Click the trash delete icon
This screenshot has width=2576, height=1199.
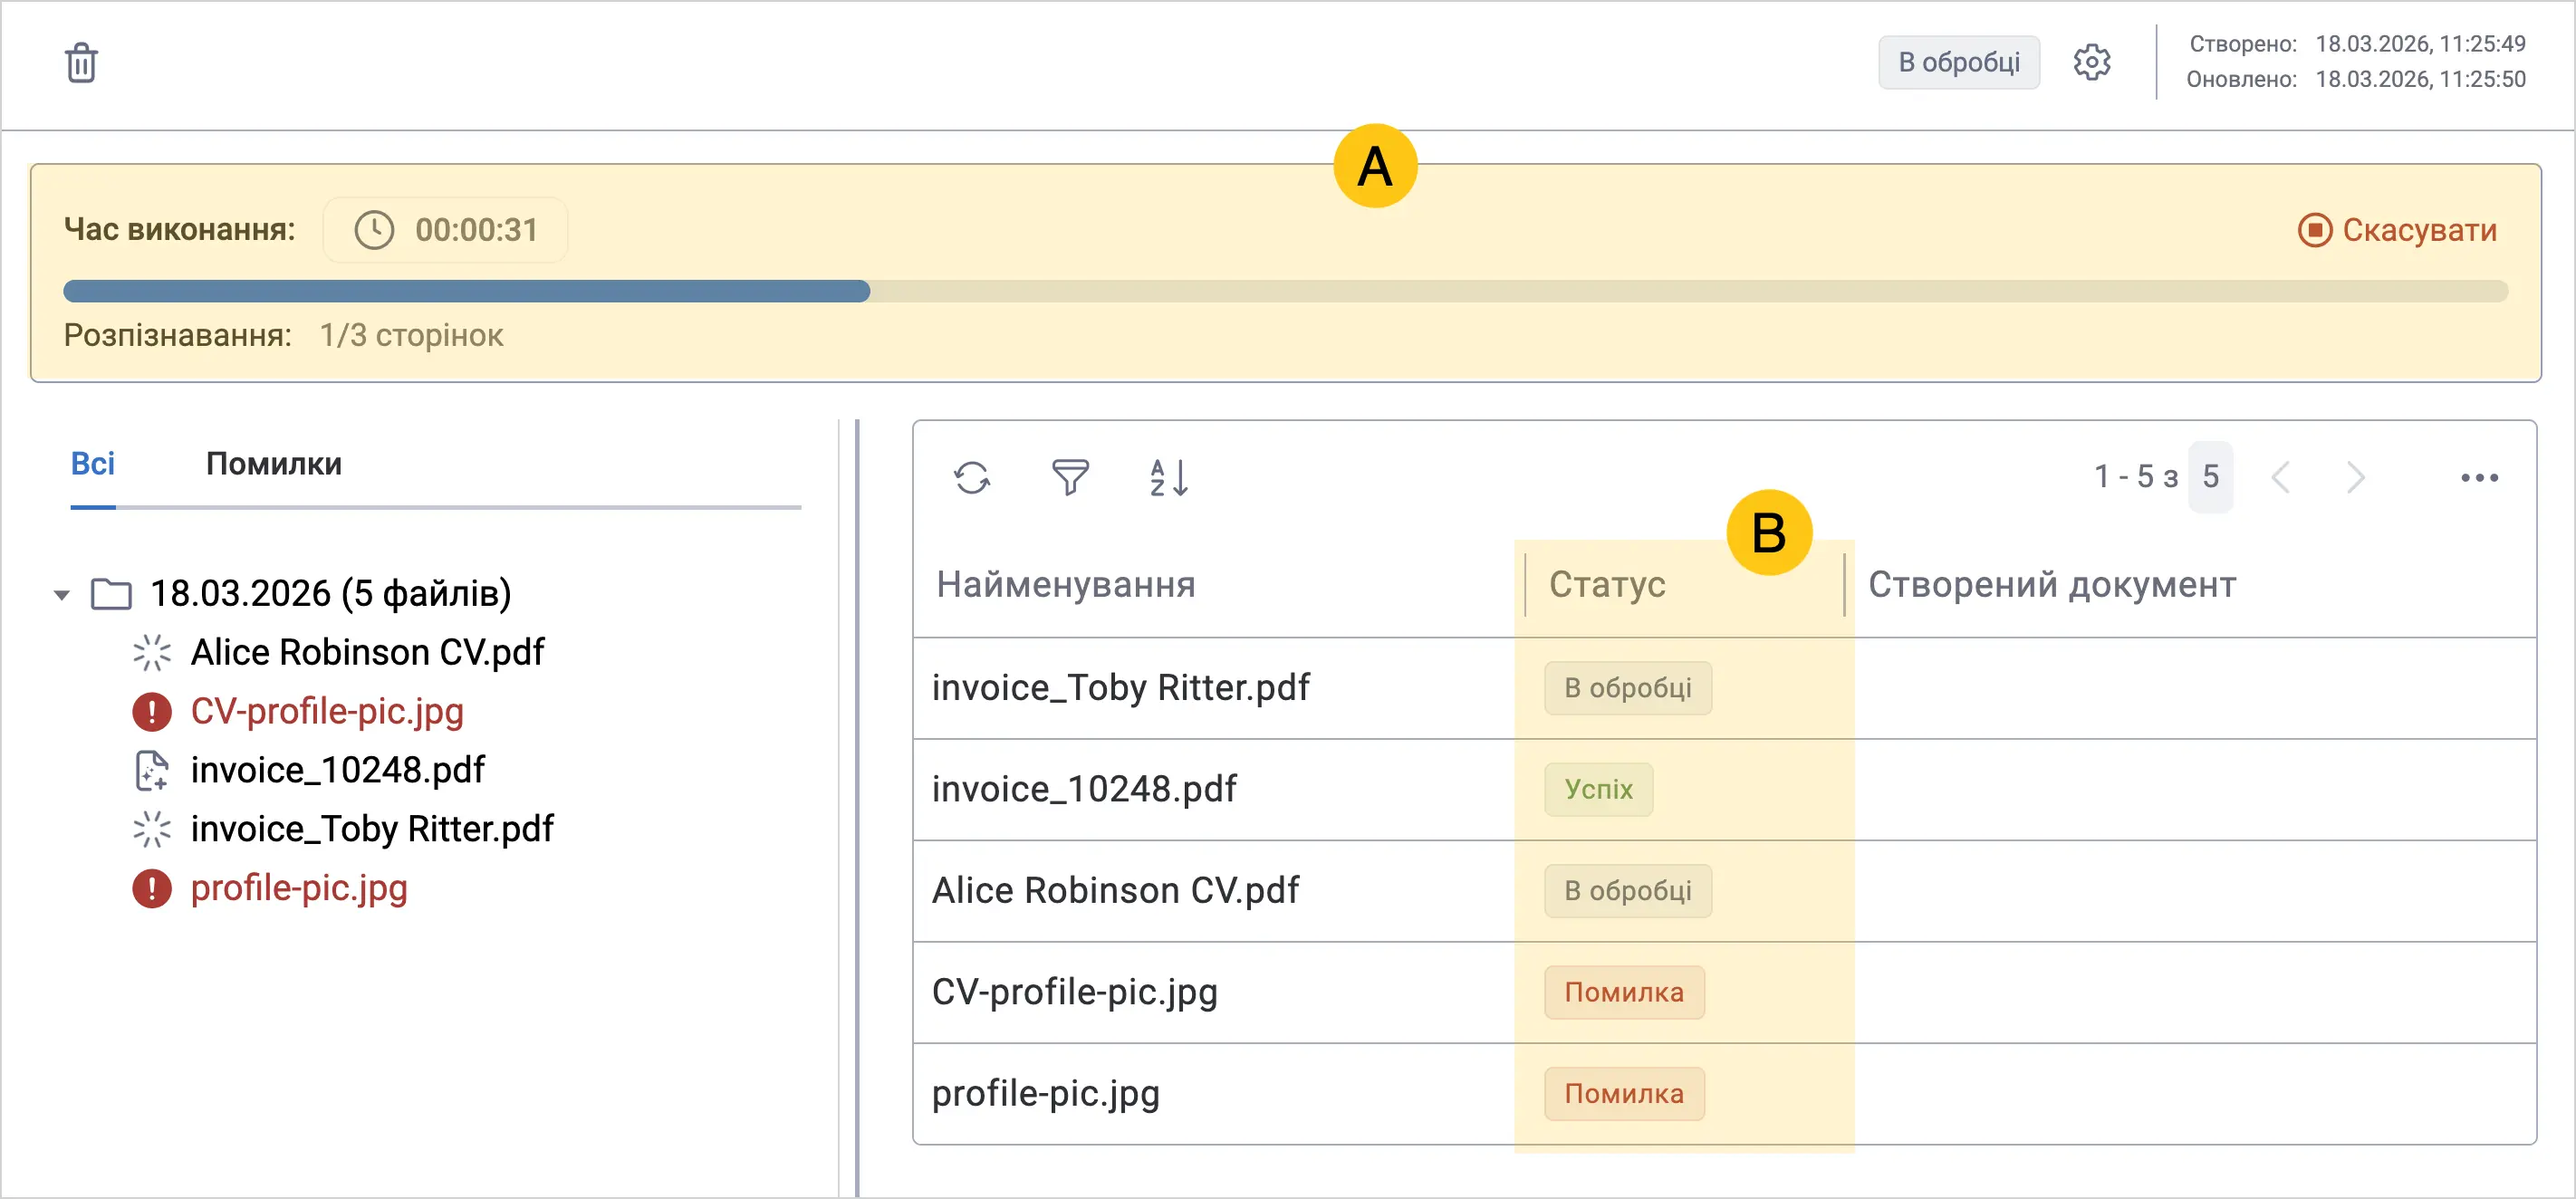[81, 63]
